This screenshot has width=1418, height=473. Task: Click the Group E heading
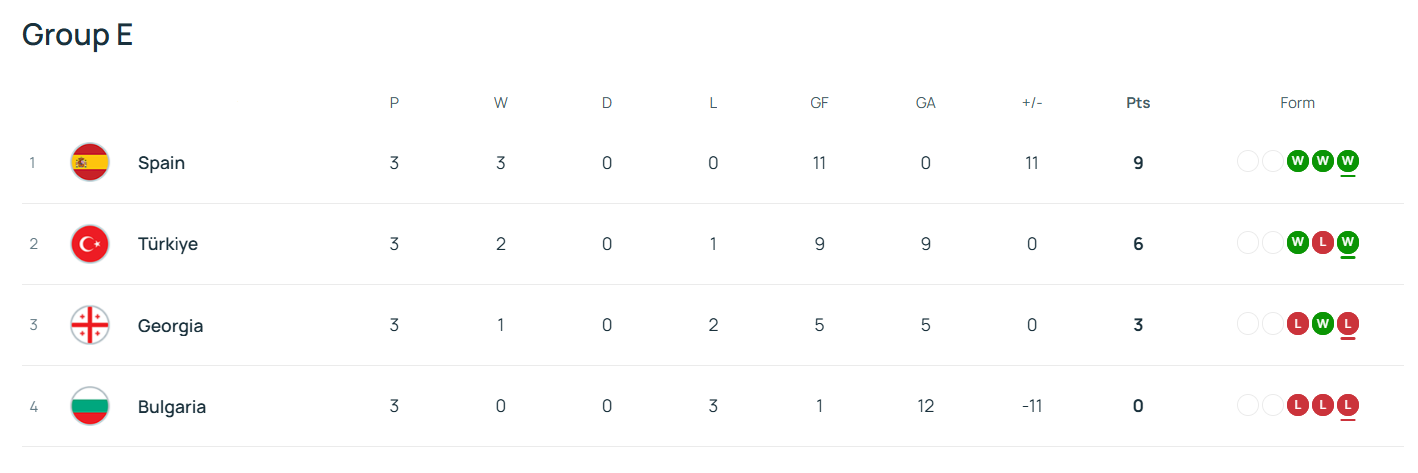(78, 35)
